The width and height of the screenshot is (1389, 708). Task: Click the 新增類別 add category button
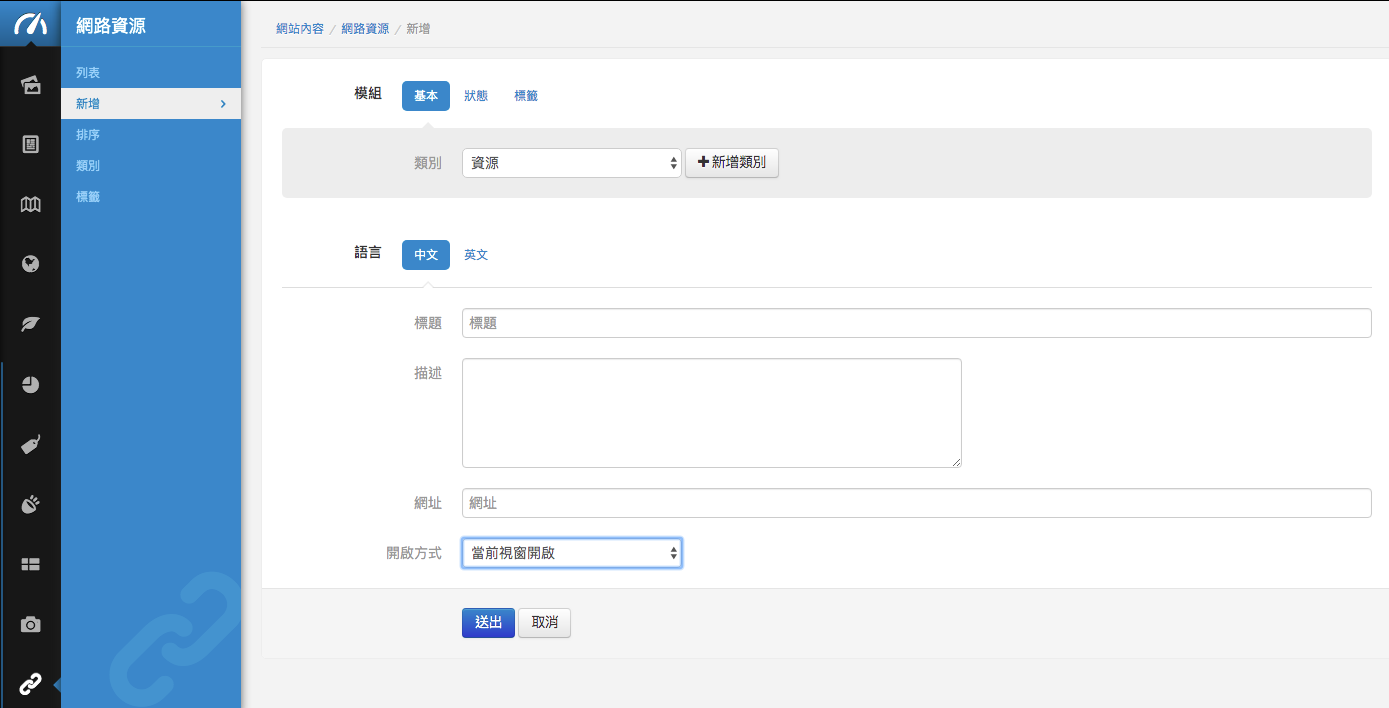731,163
